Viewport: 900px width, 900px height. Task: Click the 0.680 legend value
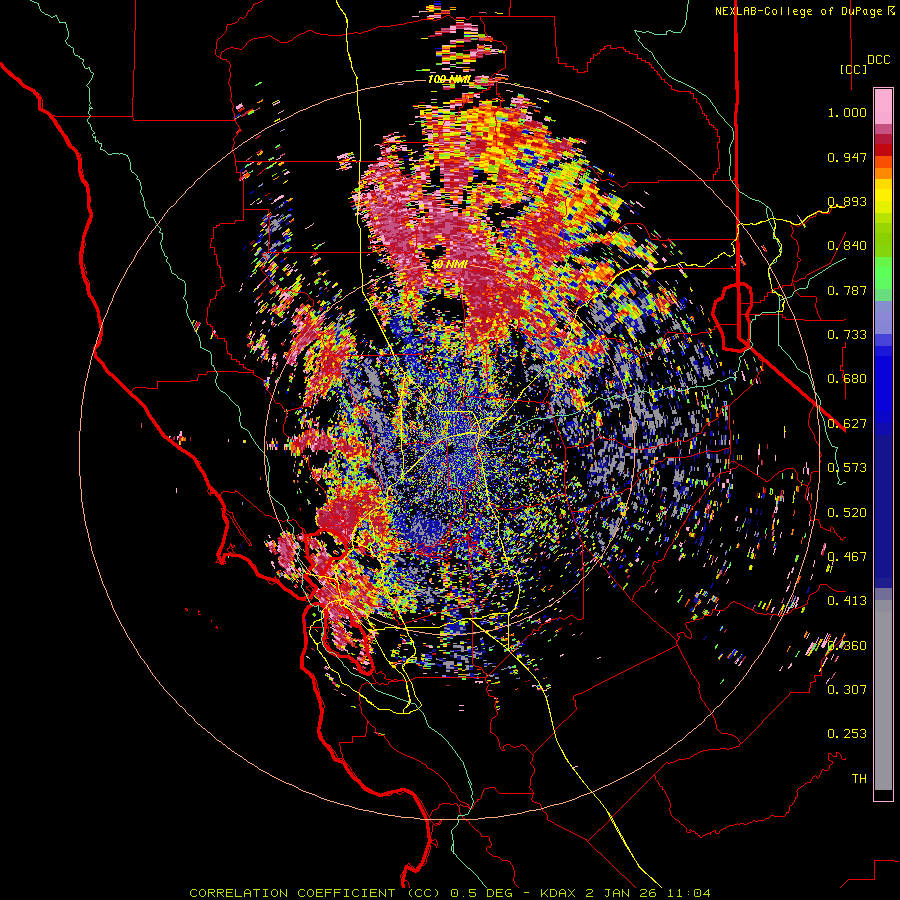coord(847,379)
